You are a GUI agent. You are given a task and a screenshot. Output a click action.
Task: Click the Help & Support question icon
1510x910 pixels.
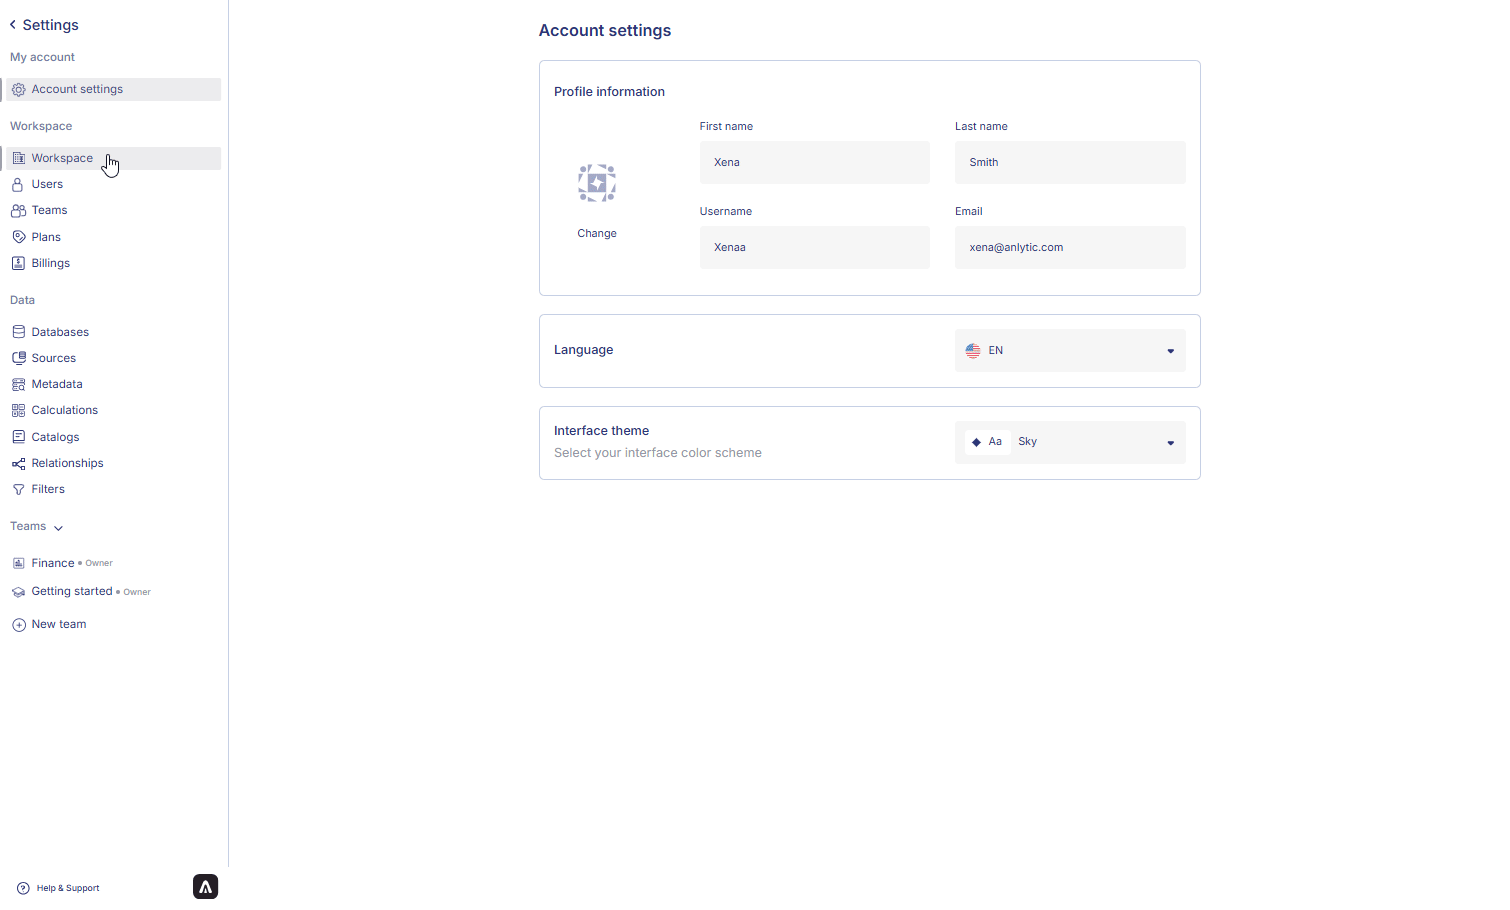coord(23,888)
